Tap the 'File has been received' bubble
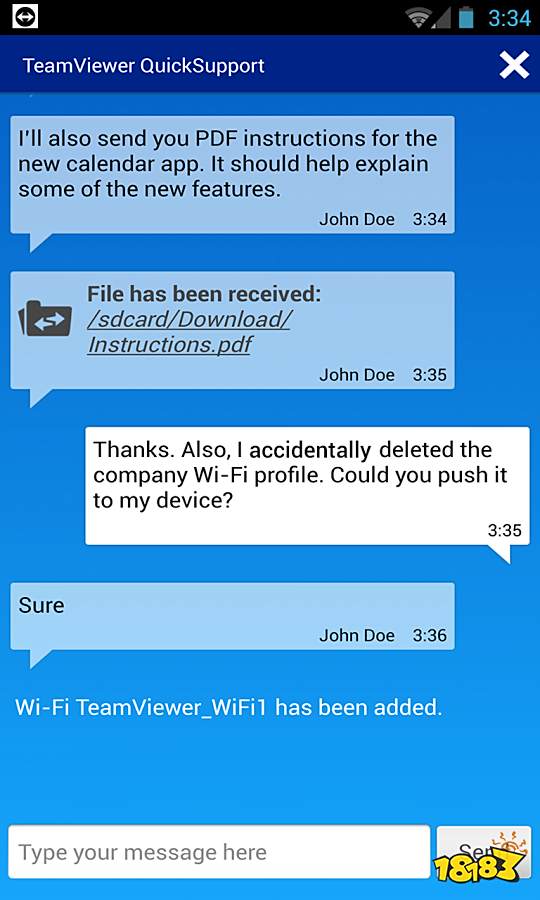Screen dimensions: 540x900 (232, 331)
